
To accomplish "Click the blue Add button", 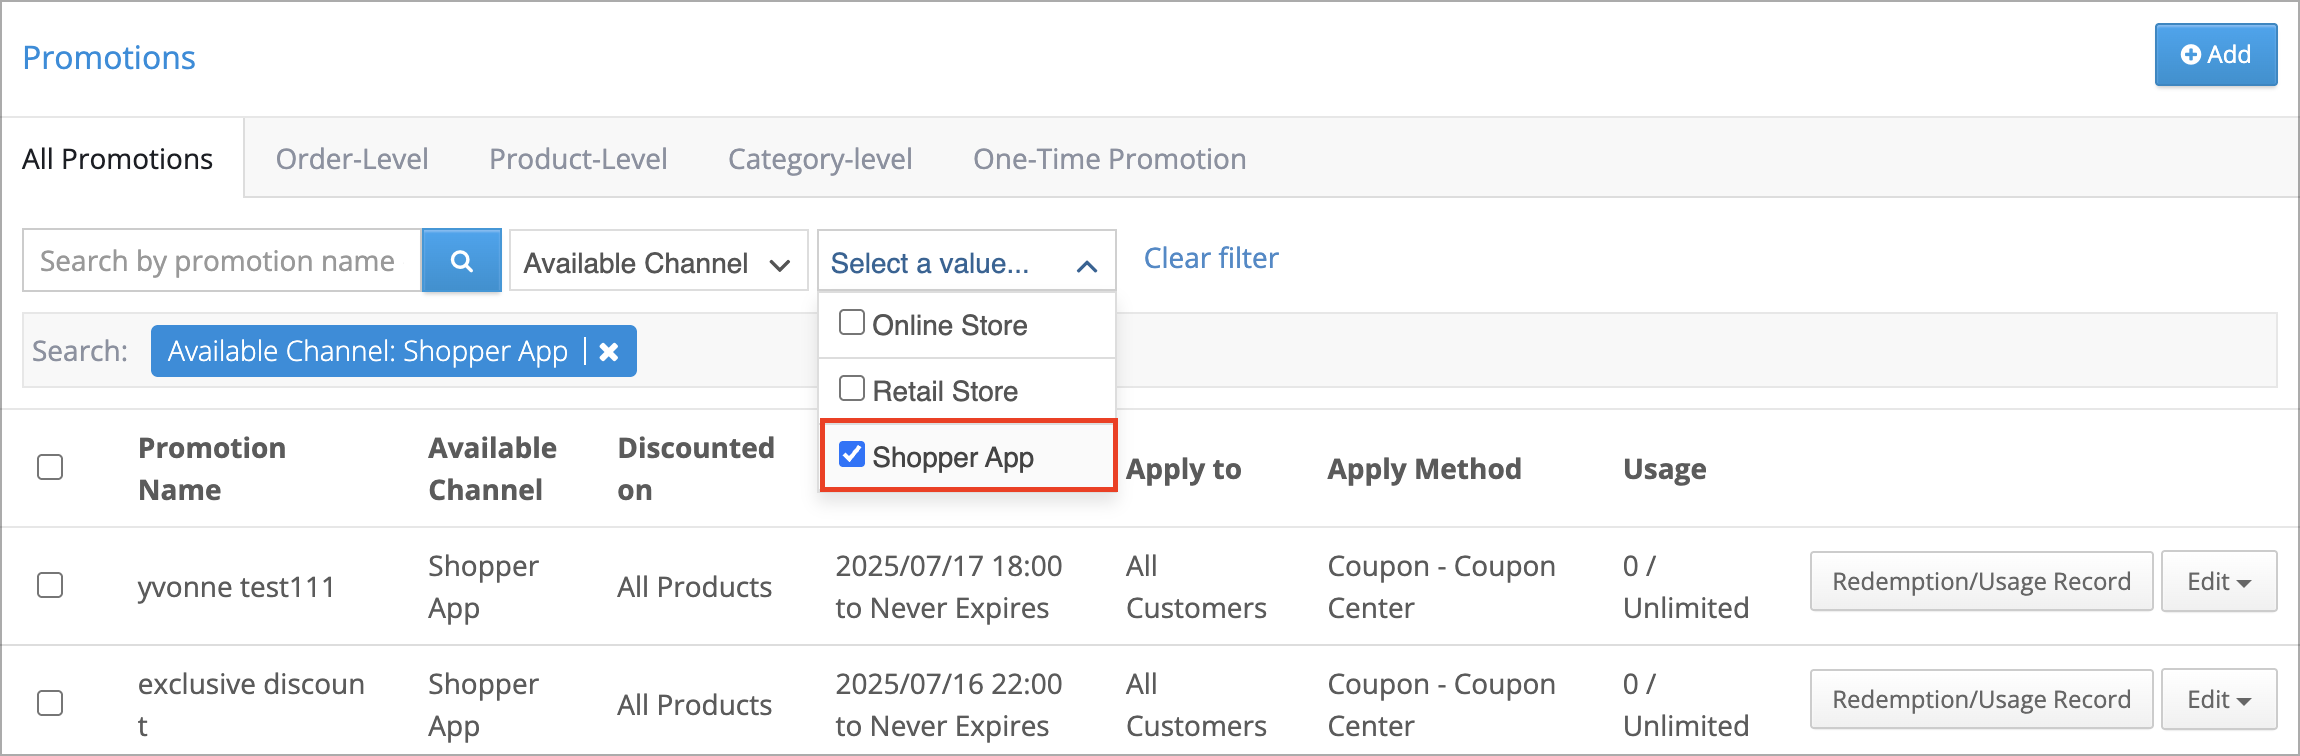I will [2215, 55].
